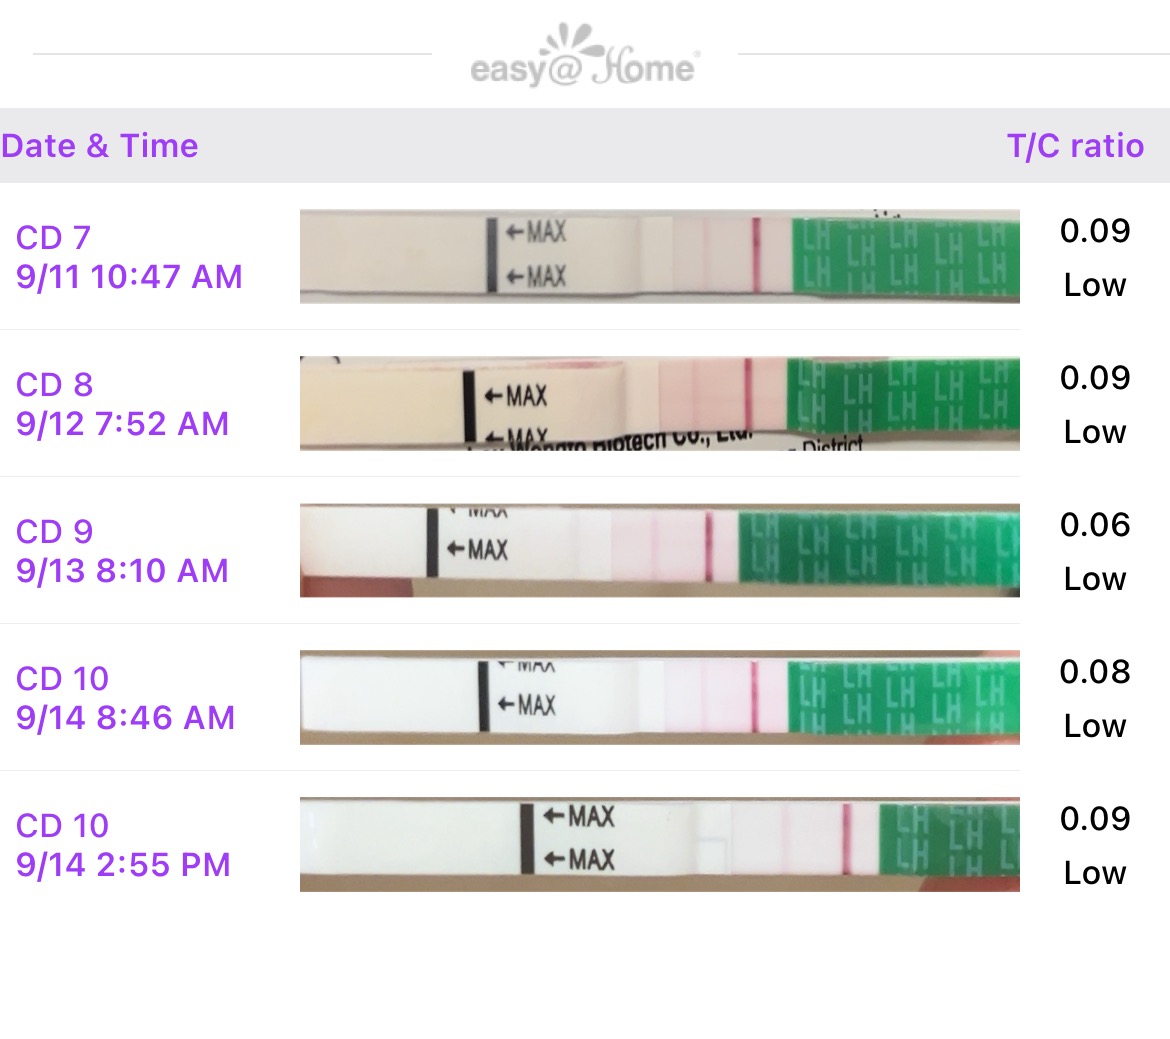Select the T/C ratio column header
Image resolution: width=1170 pixels, height=1039 pixels.
click(1075, 146)
